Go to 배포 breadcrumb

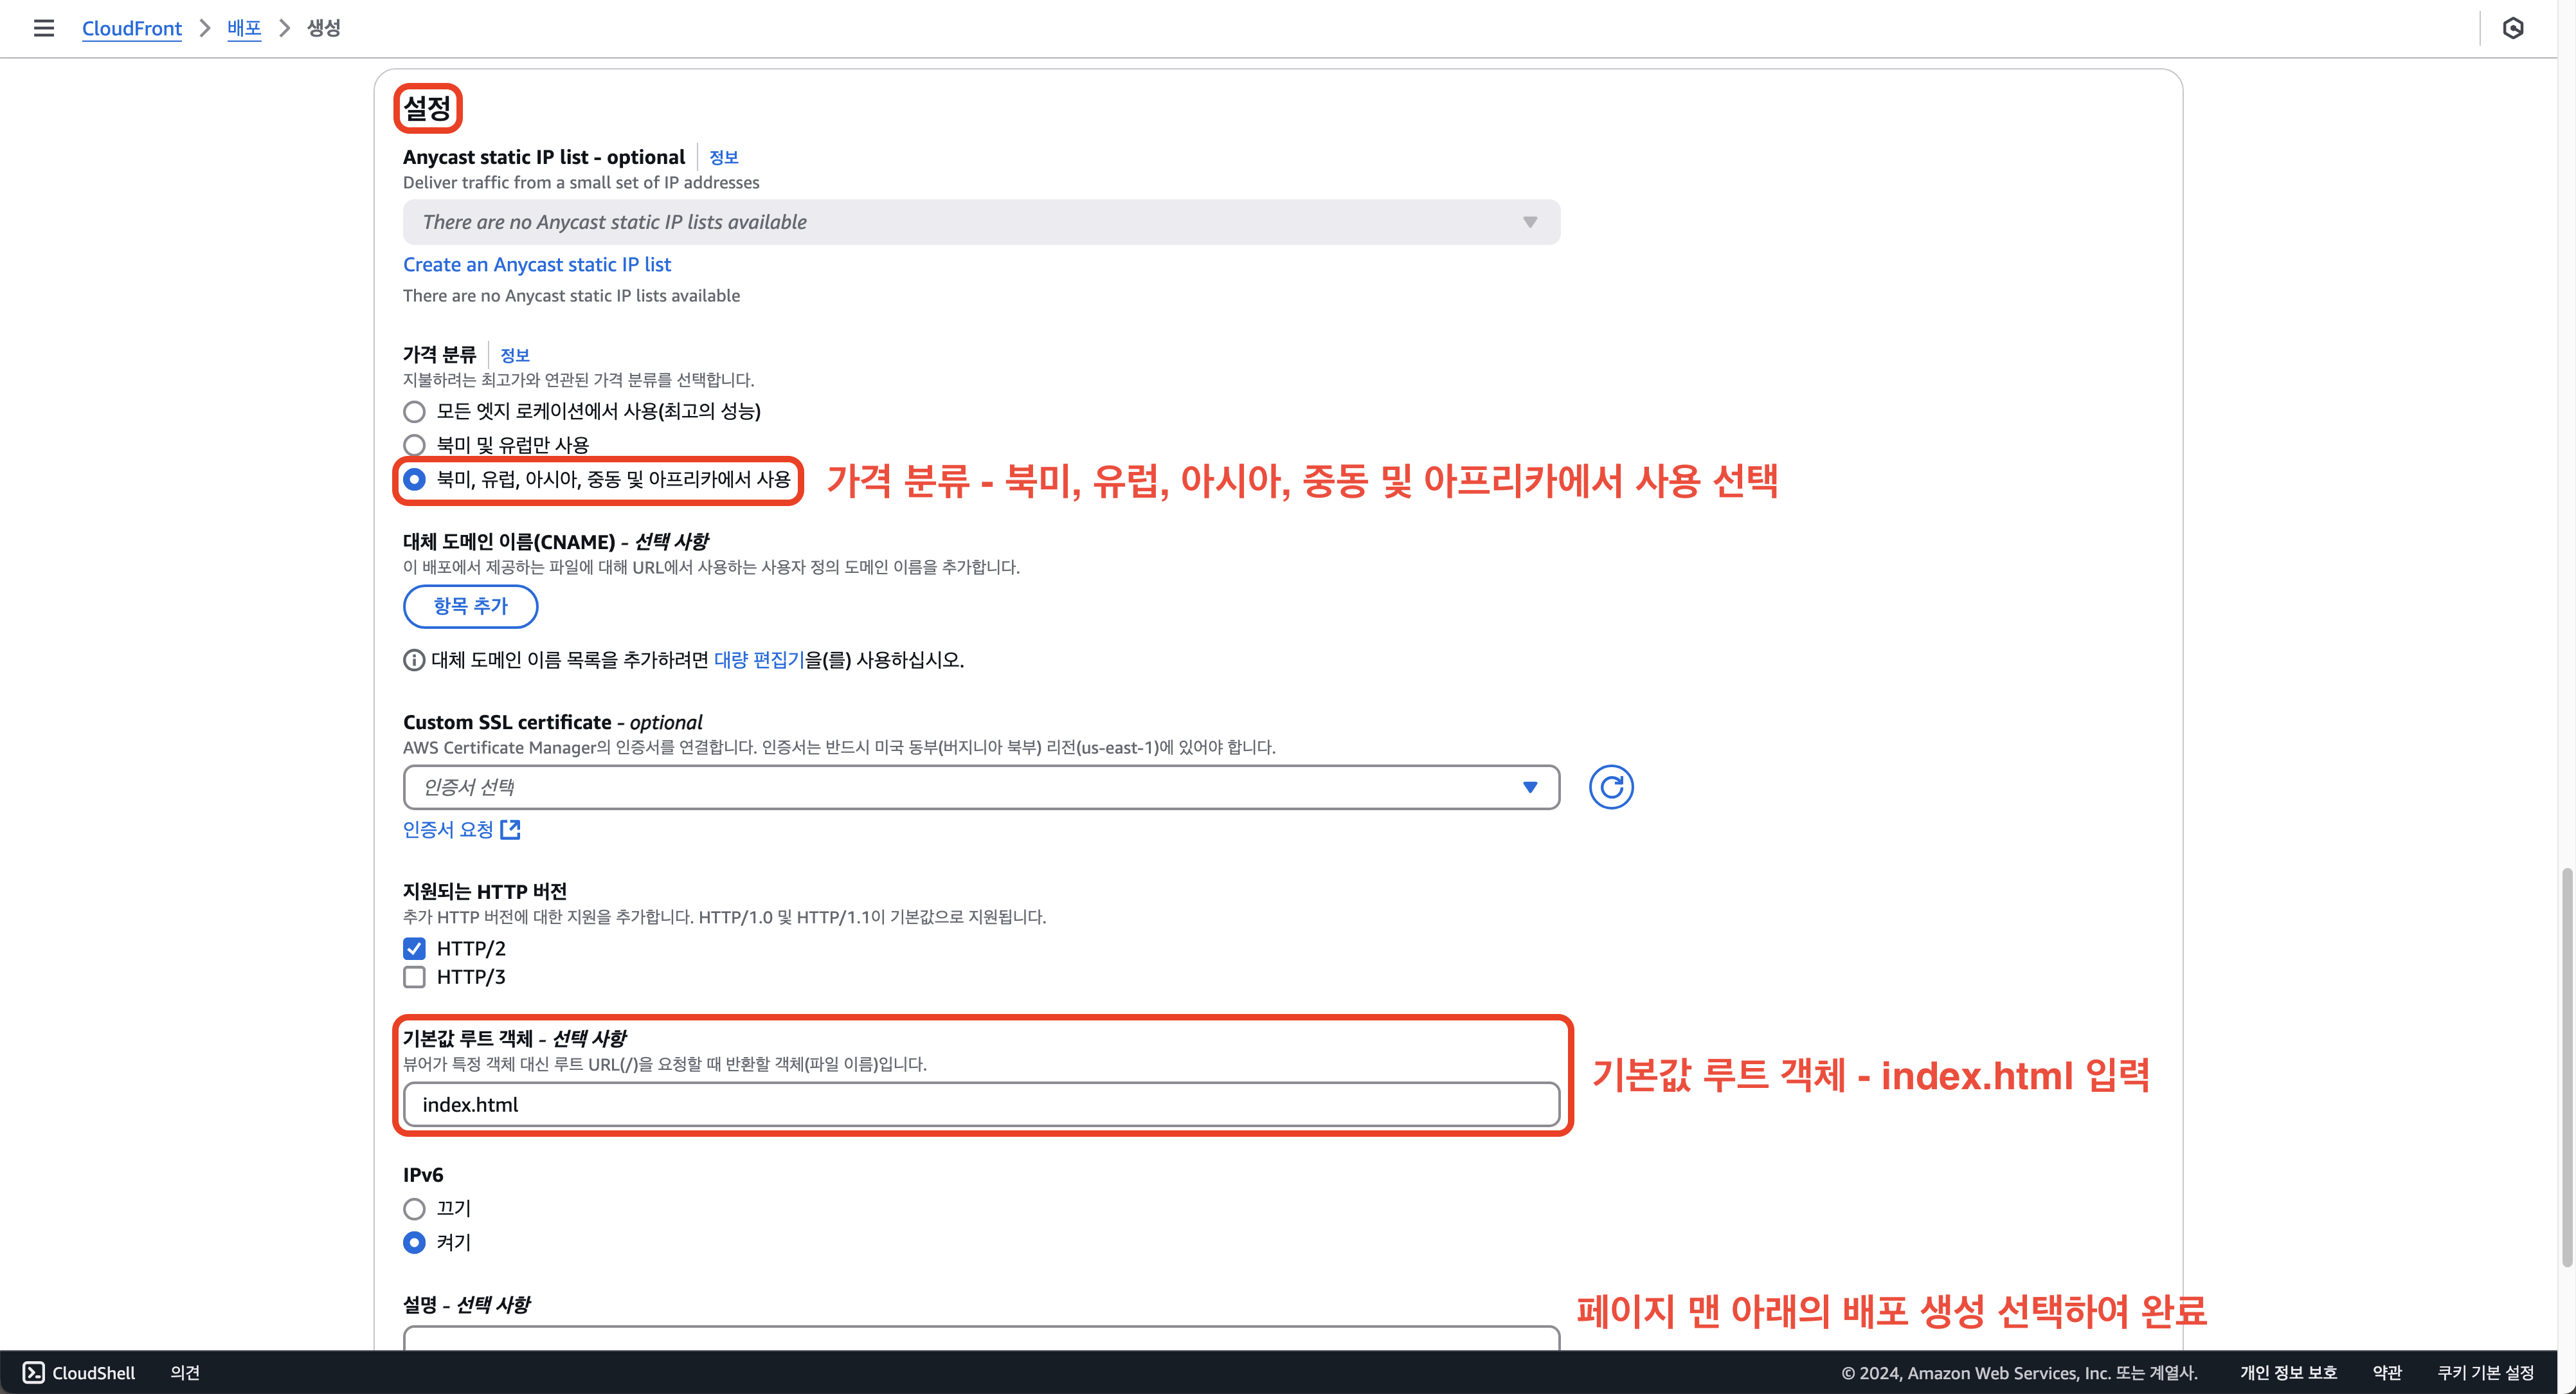(x=244, y=28)
